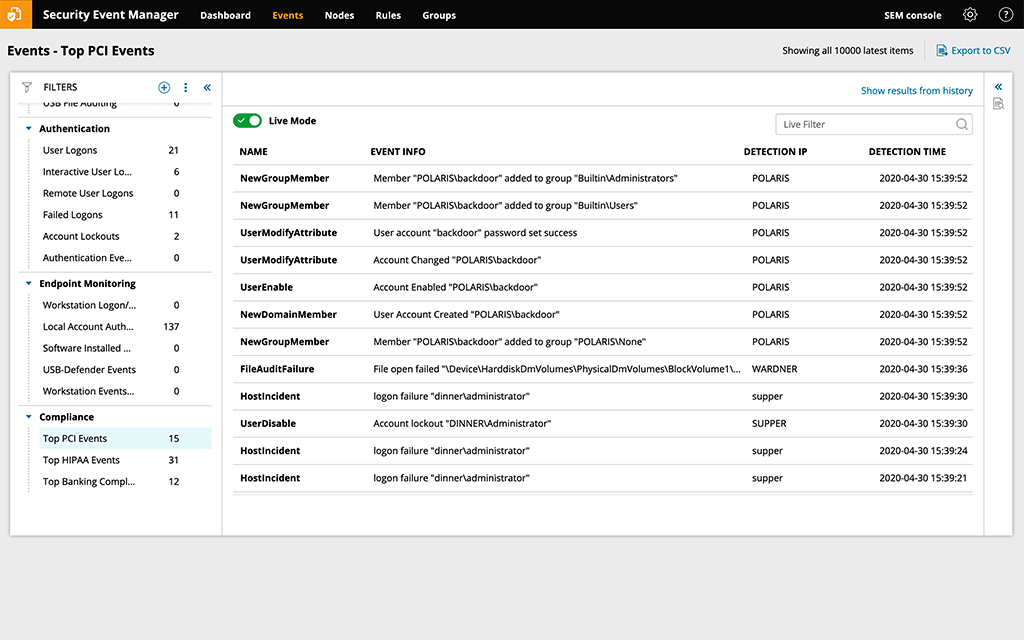The image size is (1024, 640).
Task: Open the SolarWinds SEM home icon
Action: [14, 14]
